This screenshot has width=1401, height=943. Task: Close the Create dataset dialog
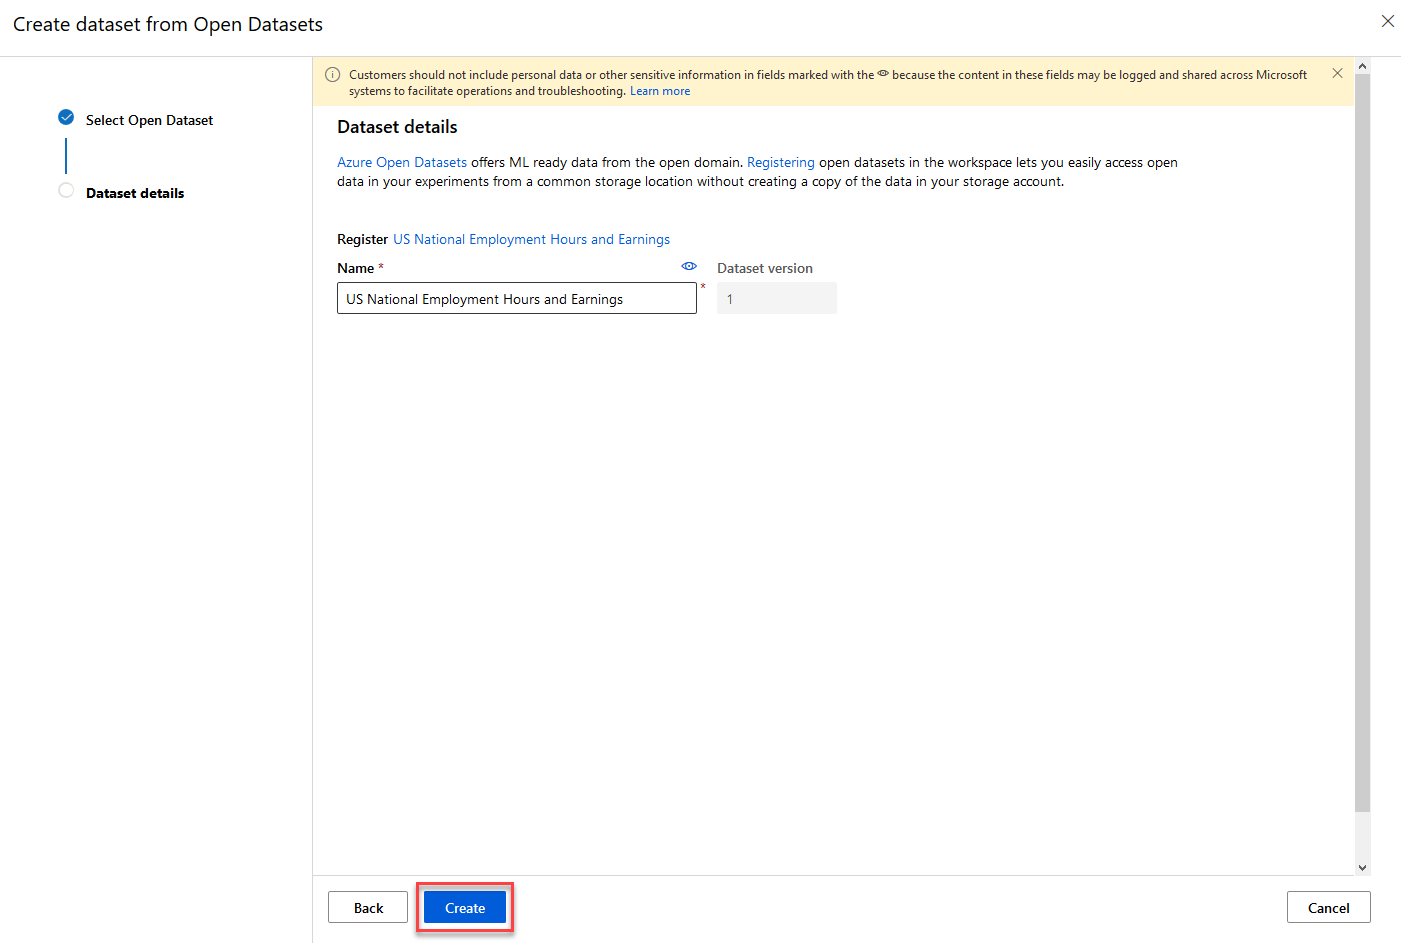pos(1387,21)
